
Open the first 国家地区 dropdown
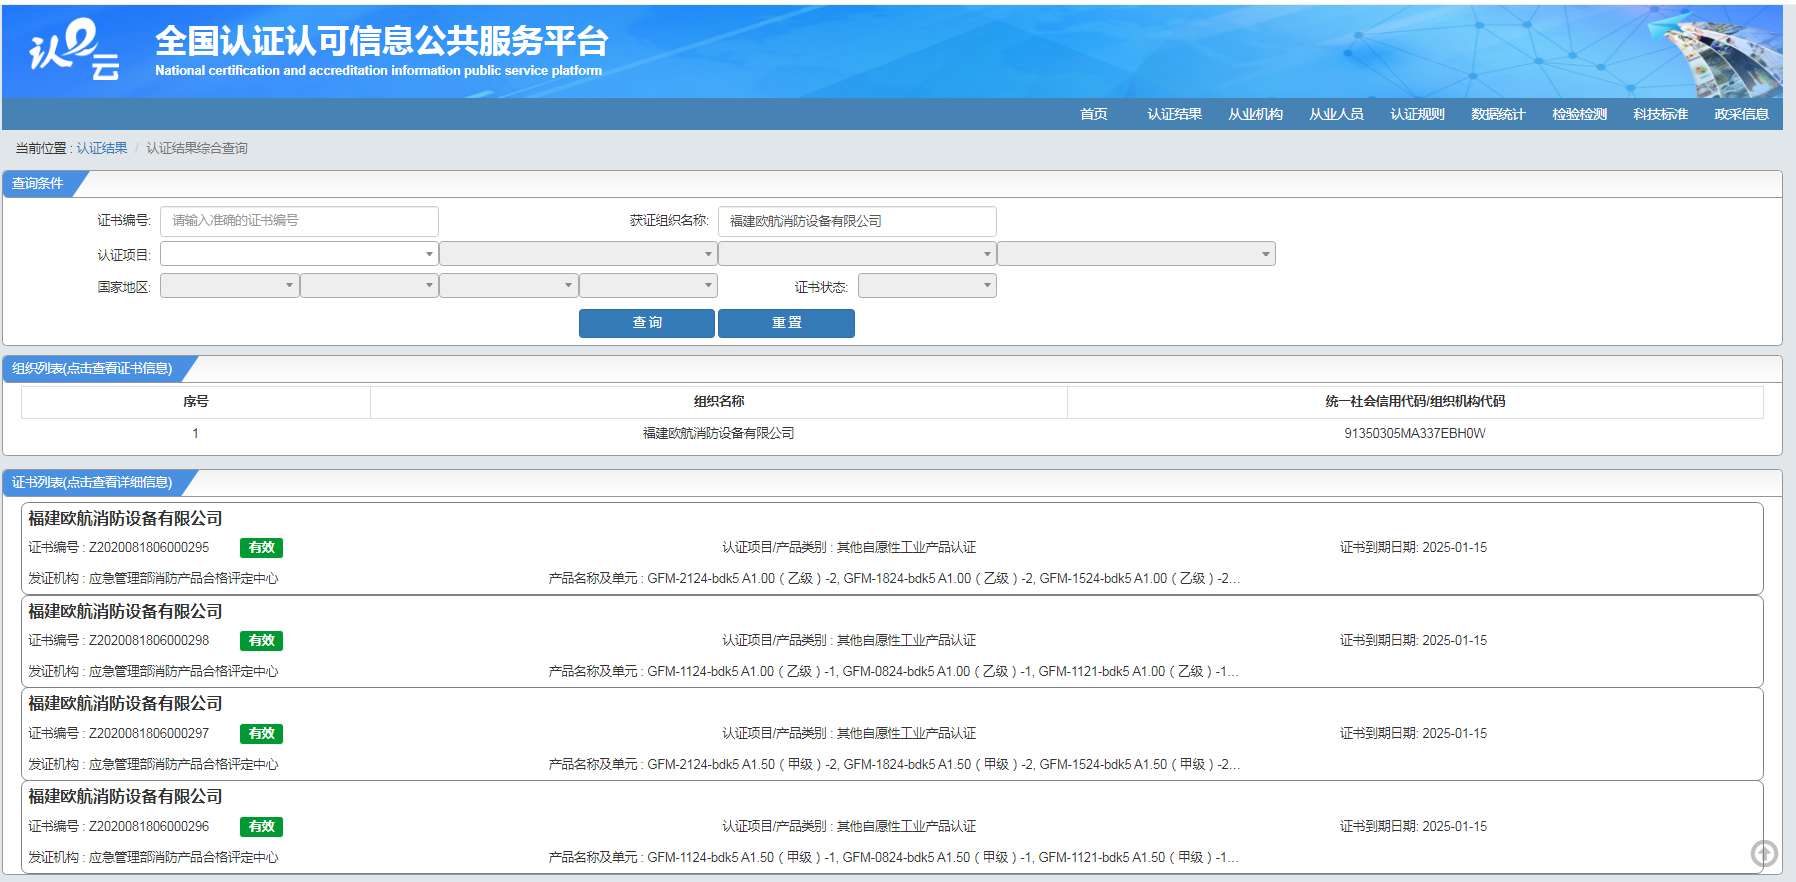click(229, 286)
